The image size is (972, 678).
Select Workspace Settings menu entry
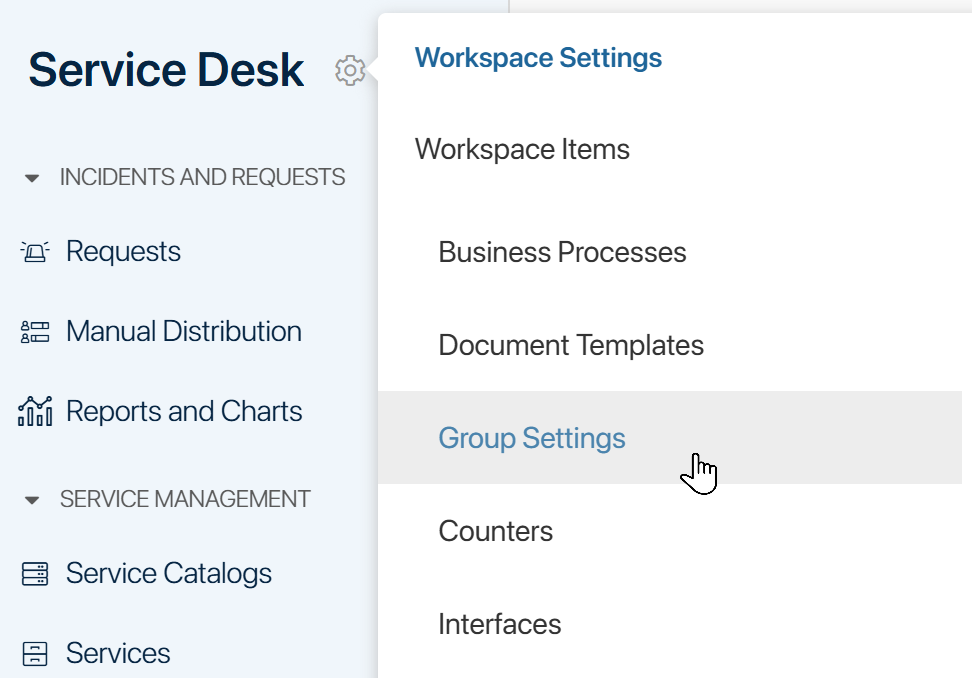click(x=538, y=58)
